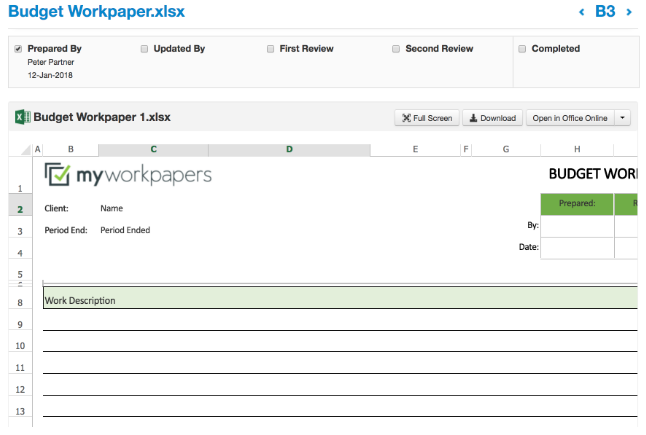The width and height of the screenshot is (646, 435).
Task: Enable the First Review checkbox
Action: click(x=271, y=48)
